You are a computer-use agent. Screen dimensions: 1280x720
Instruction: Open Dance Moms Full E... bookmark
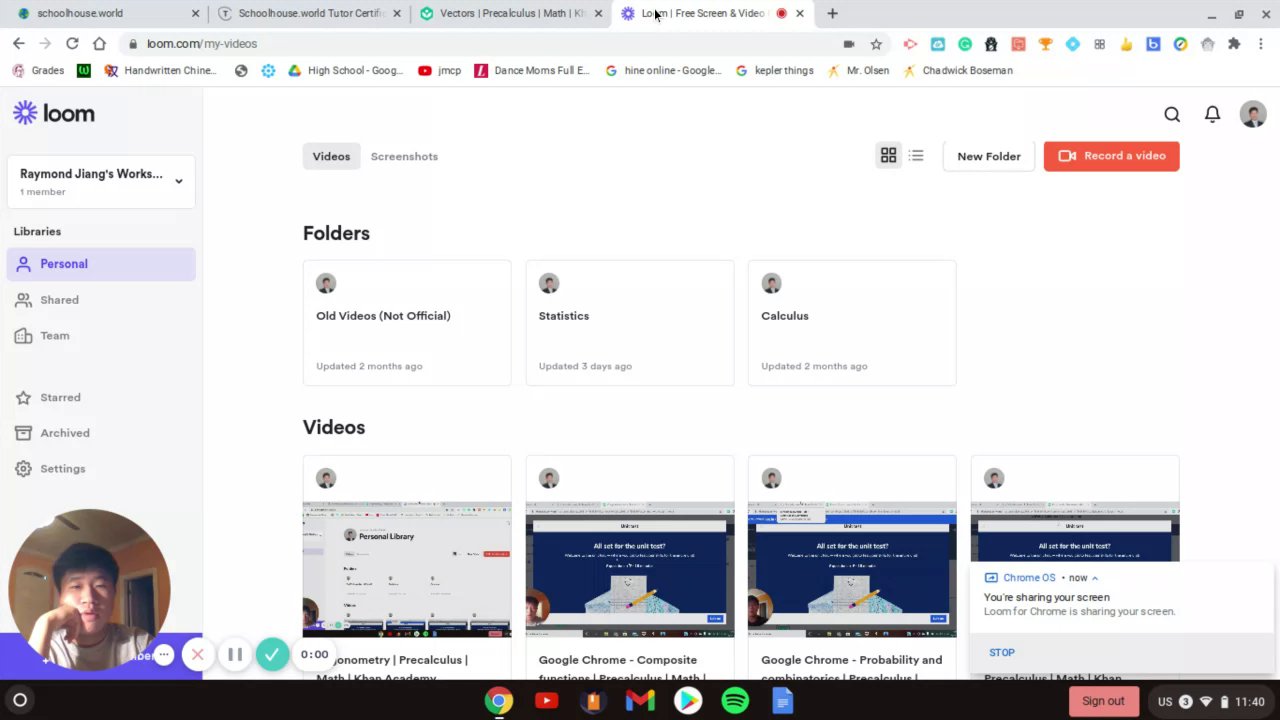[x=532, y=71]
